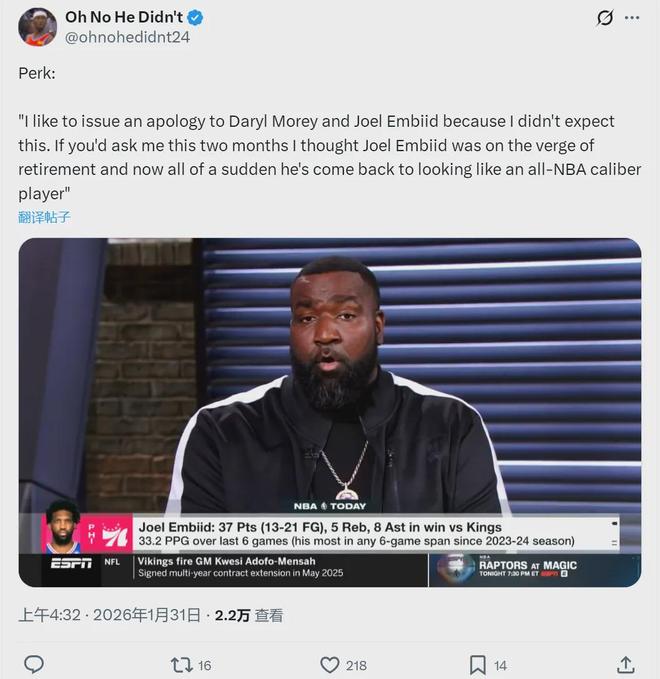660x679 pixels.
Task: Click the like count 218
Action: tap(355, 665)
